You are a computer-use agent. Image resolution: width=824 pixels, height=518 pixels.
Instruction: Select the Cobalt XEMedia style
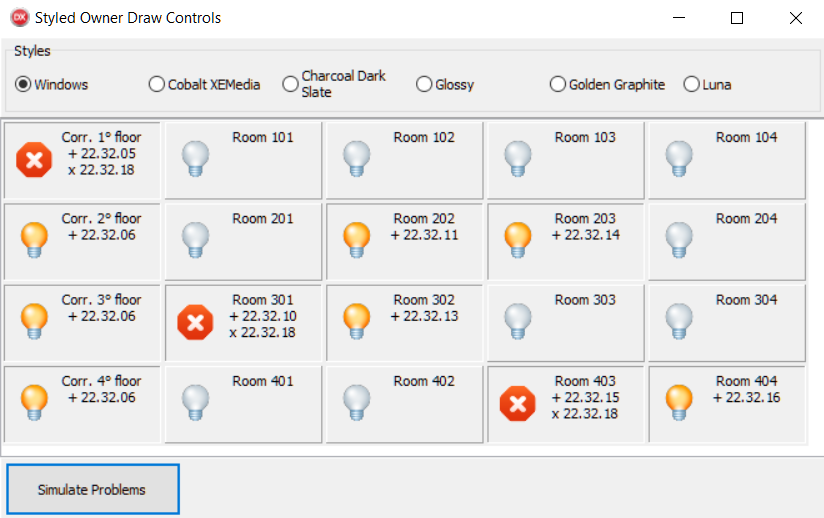[157, 85]
